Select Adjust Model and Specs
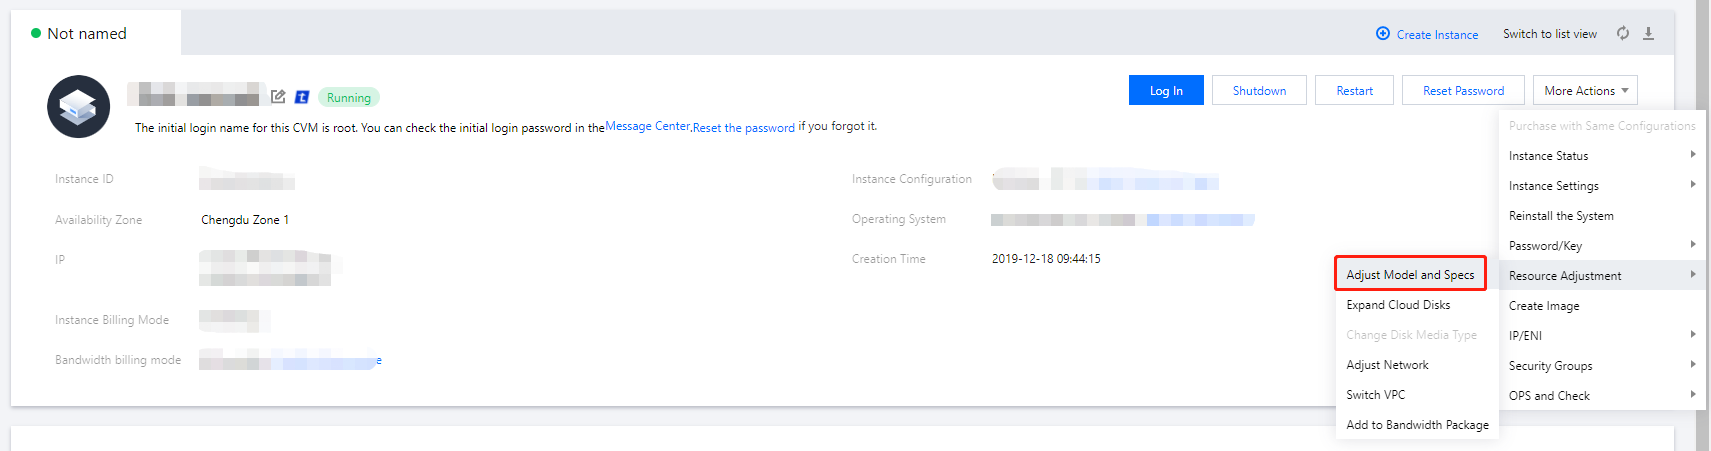This screenshot has height=451, width=1711. tap(1410, 275)
